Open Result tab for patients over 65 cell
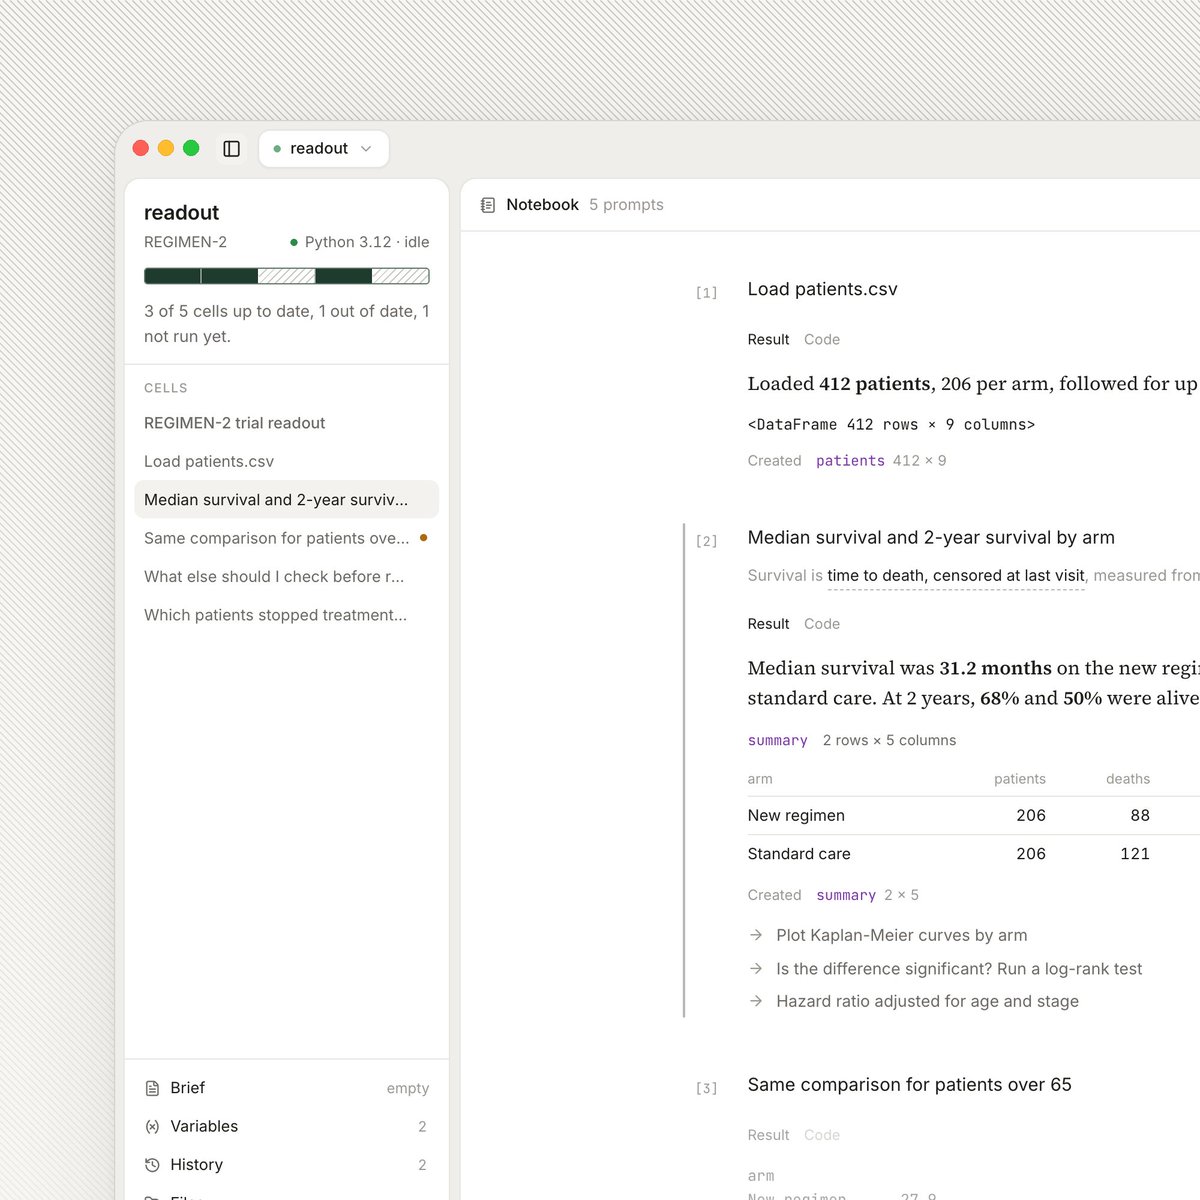 [768, 1135]
